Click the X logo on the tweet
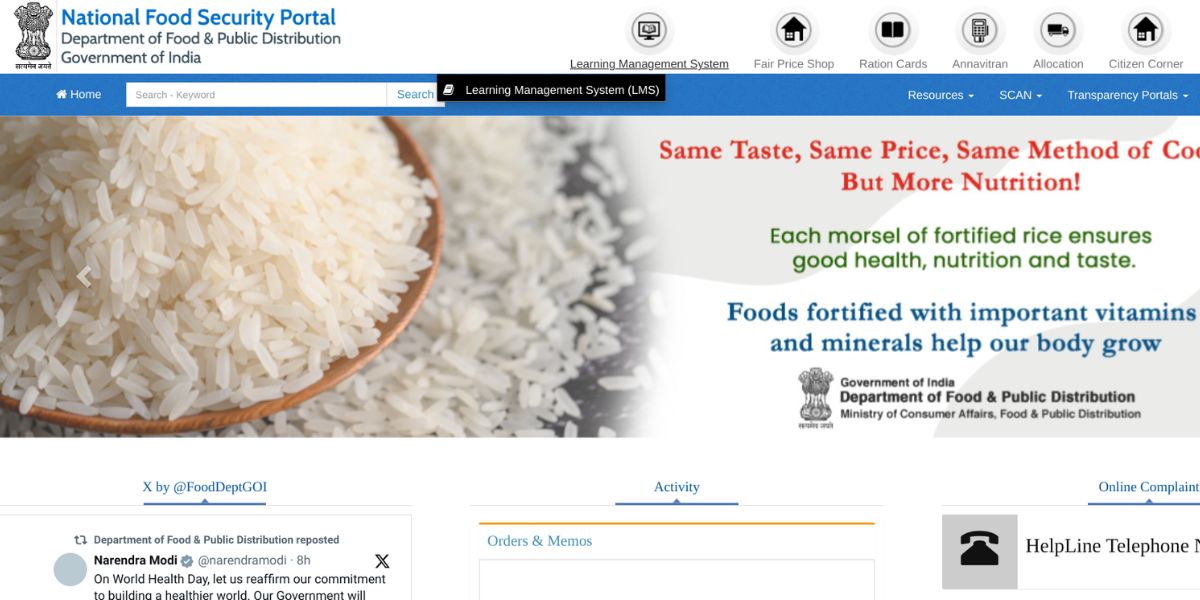Screen dimensions: 1200x600 [382, 561]
